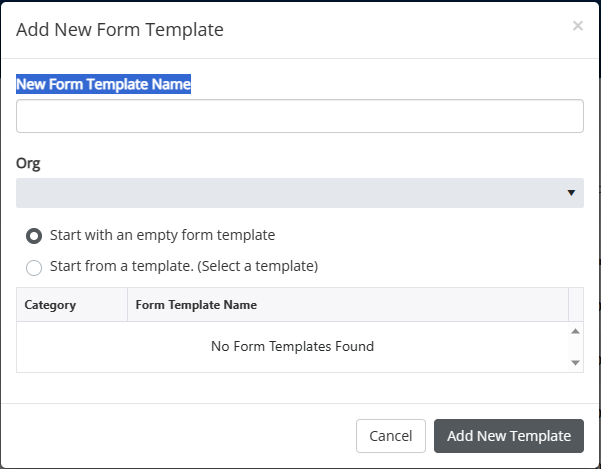Click the scroll down arrow in template list

[575, 362]
